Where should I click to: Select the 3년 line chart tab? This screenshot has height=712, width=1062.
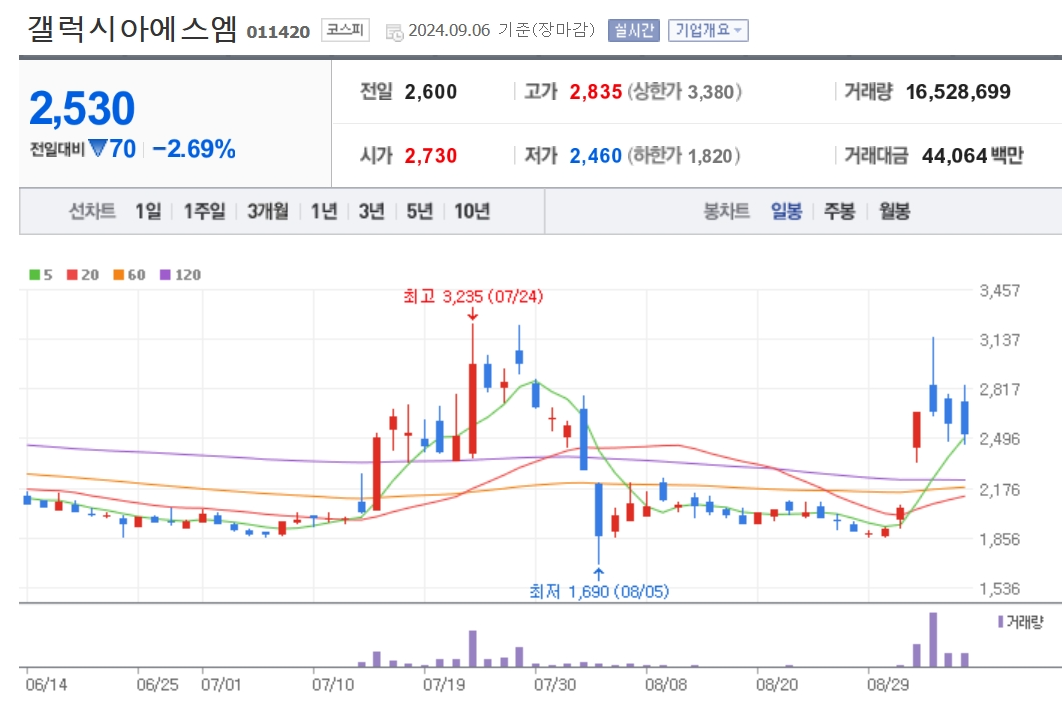click(372, 211)
